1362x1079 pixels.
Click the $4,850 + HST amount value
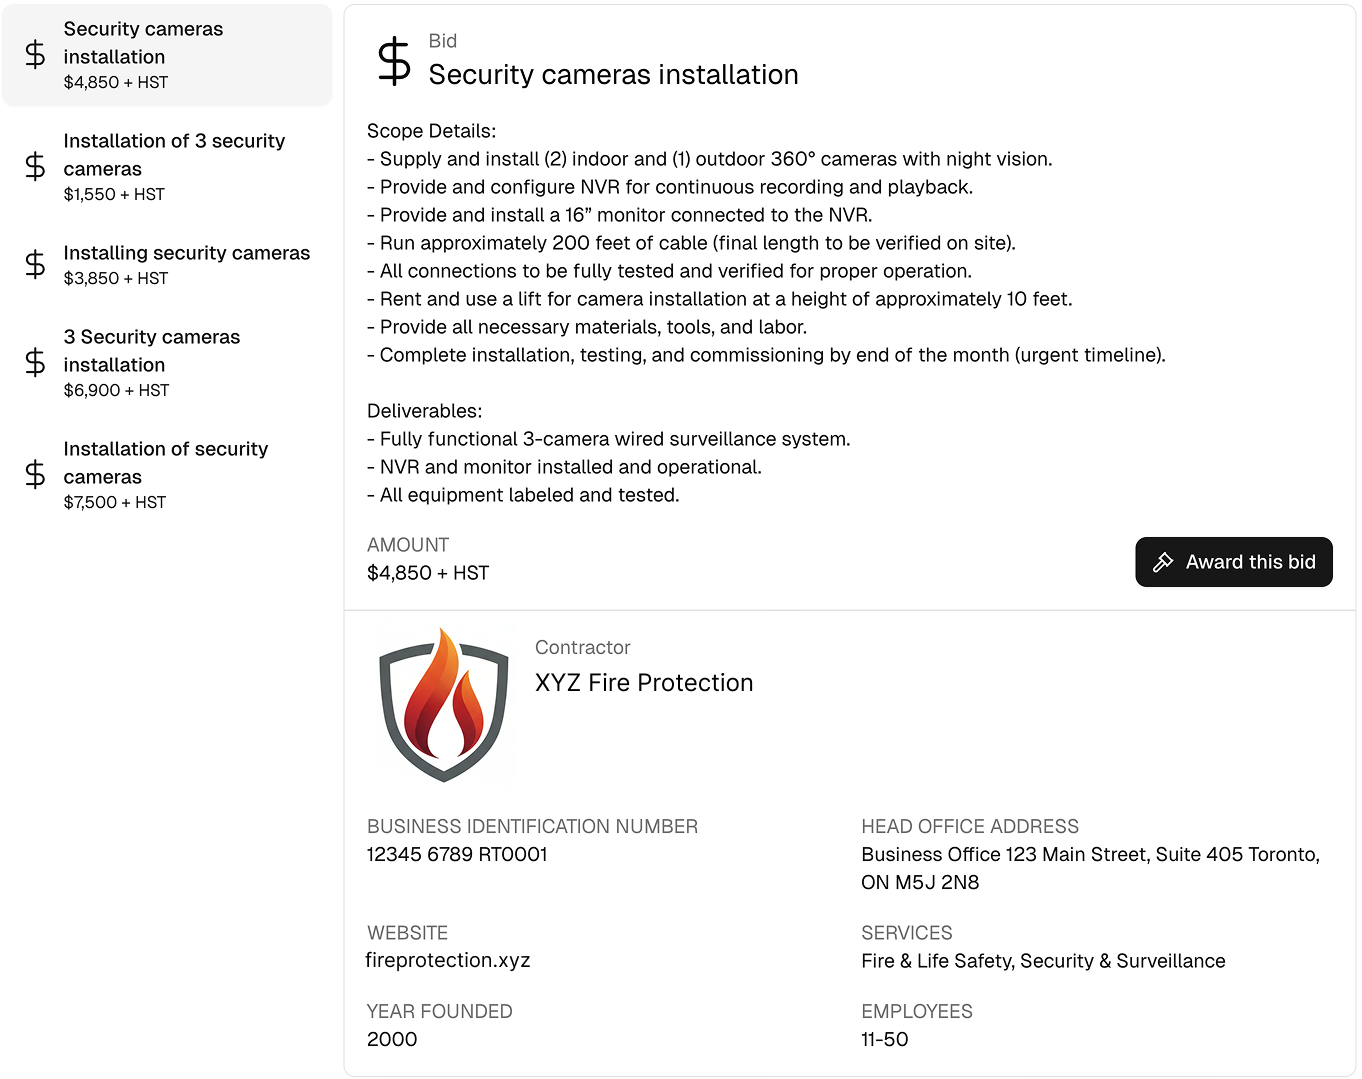click(x=428, y=573)
